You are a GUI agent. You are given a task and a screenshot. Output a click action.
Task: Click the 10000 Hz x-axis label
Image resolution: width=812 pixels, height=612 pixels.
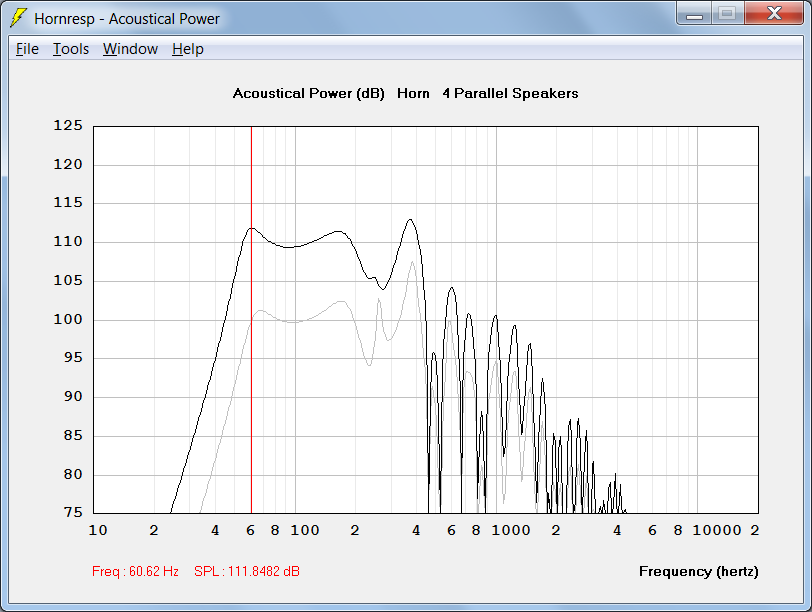pyautogui.click(x=717, y=530)
